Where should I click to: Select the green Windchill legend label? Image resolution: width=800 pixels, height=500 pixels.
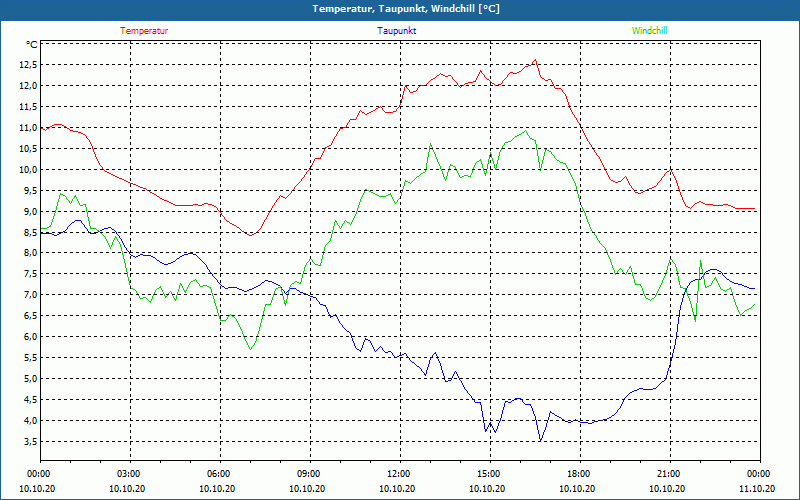tap(649, 31)
